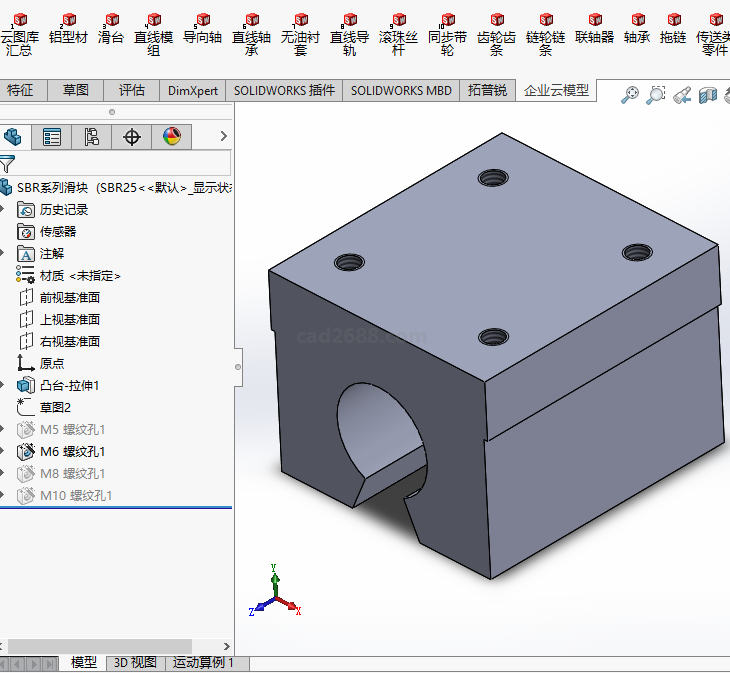730x673 pixels.
Task: Activate the Zoom to Area tool
Action: 655,95
